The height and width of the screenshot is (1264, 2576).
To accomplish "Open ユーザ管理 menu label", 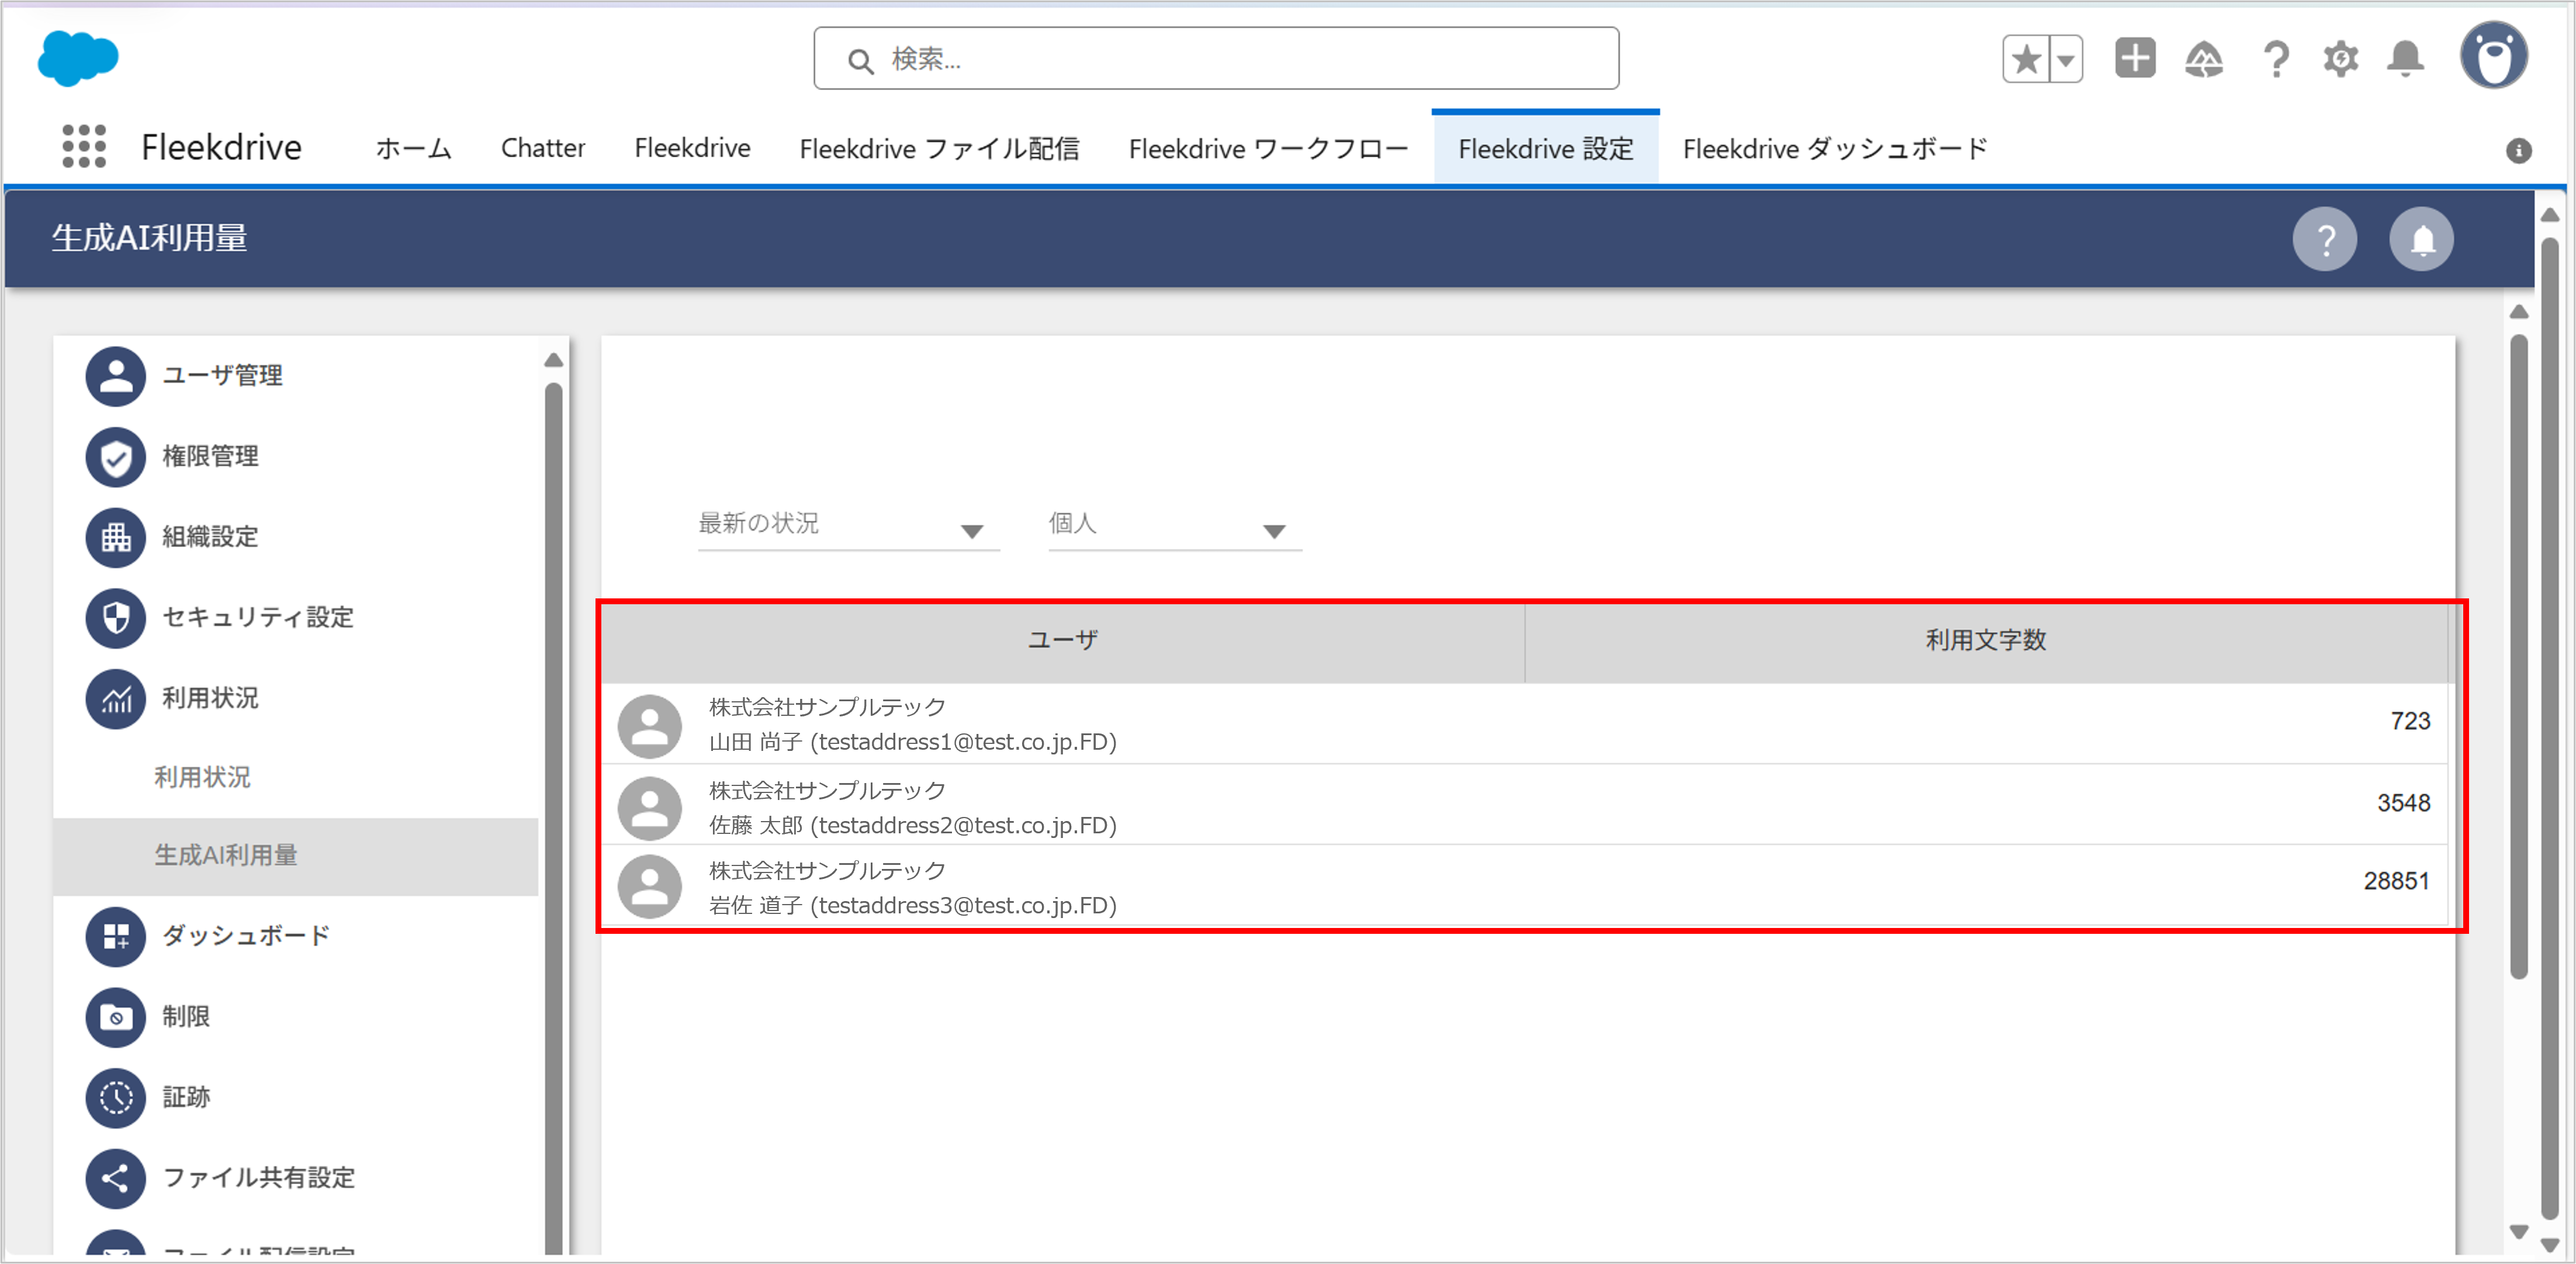I will pos(222,376).
